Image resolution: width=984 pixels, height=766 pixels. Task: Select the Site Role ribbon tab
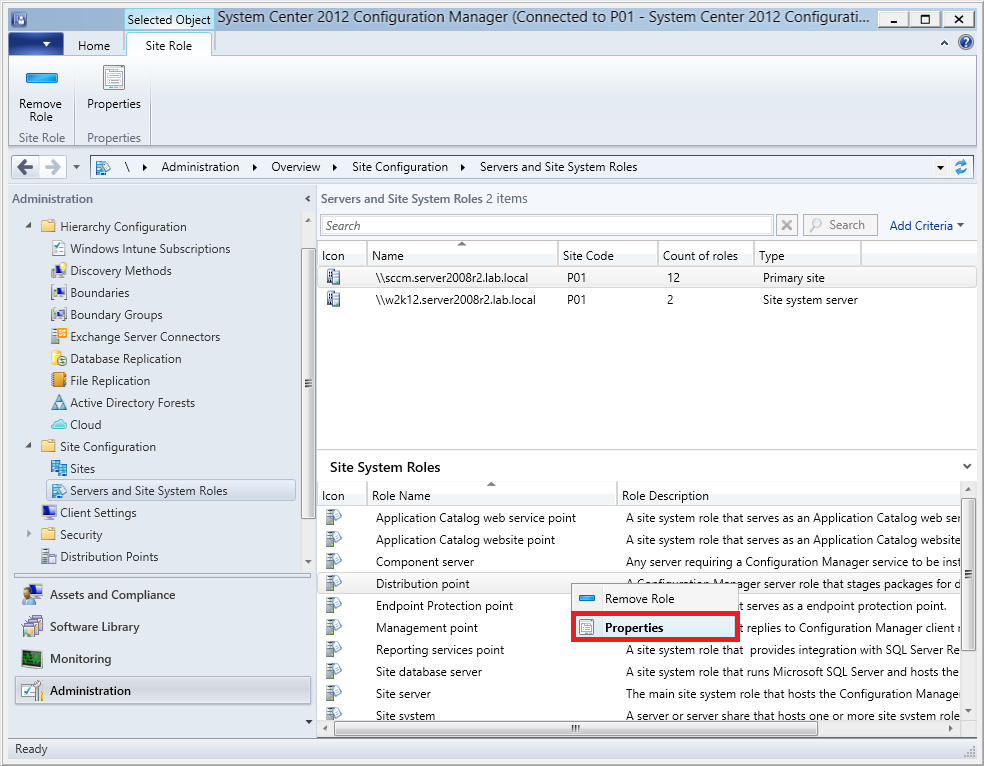coord(169,46)
